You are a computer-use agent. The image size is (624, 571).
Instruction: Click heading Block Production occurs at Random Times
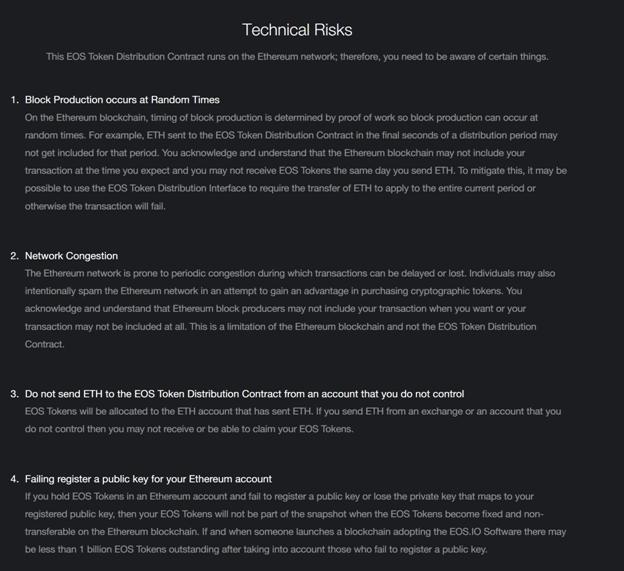click(x=122, y=100)
